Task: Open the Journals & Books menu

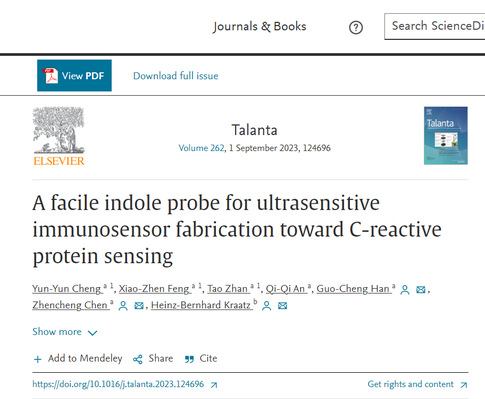Action: (x=260, y=26)
